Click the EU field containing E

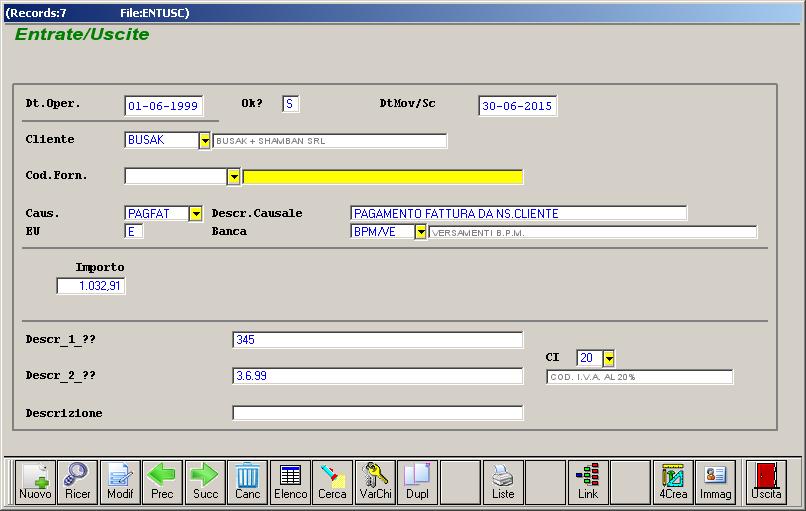pos(134,231)
